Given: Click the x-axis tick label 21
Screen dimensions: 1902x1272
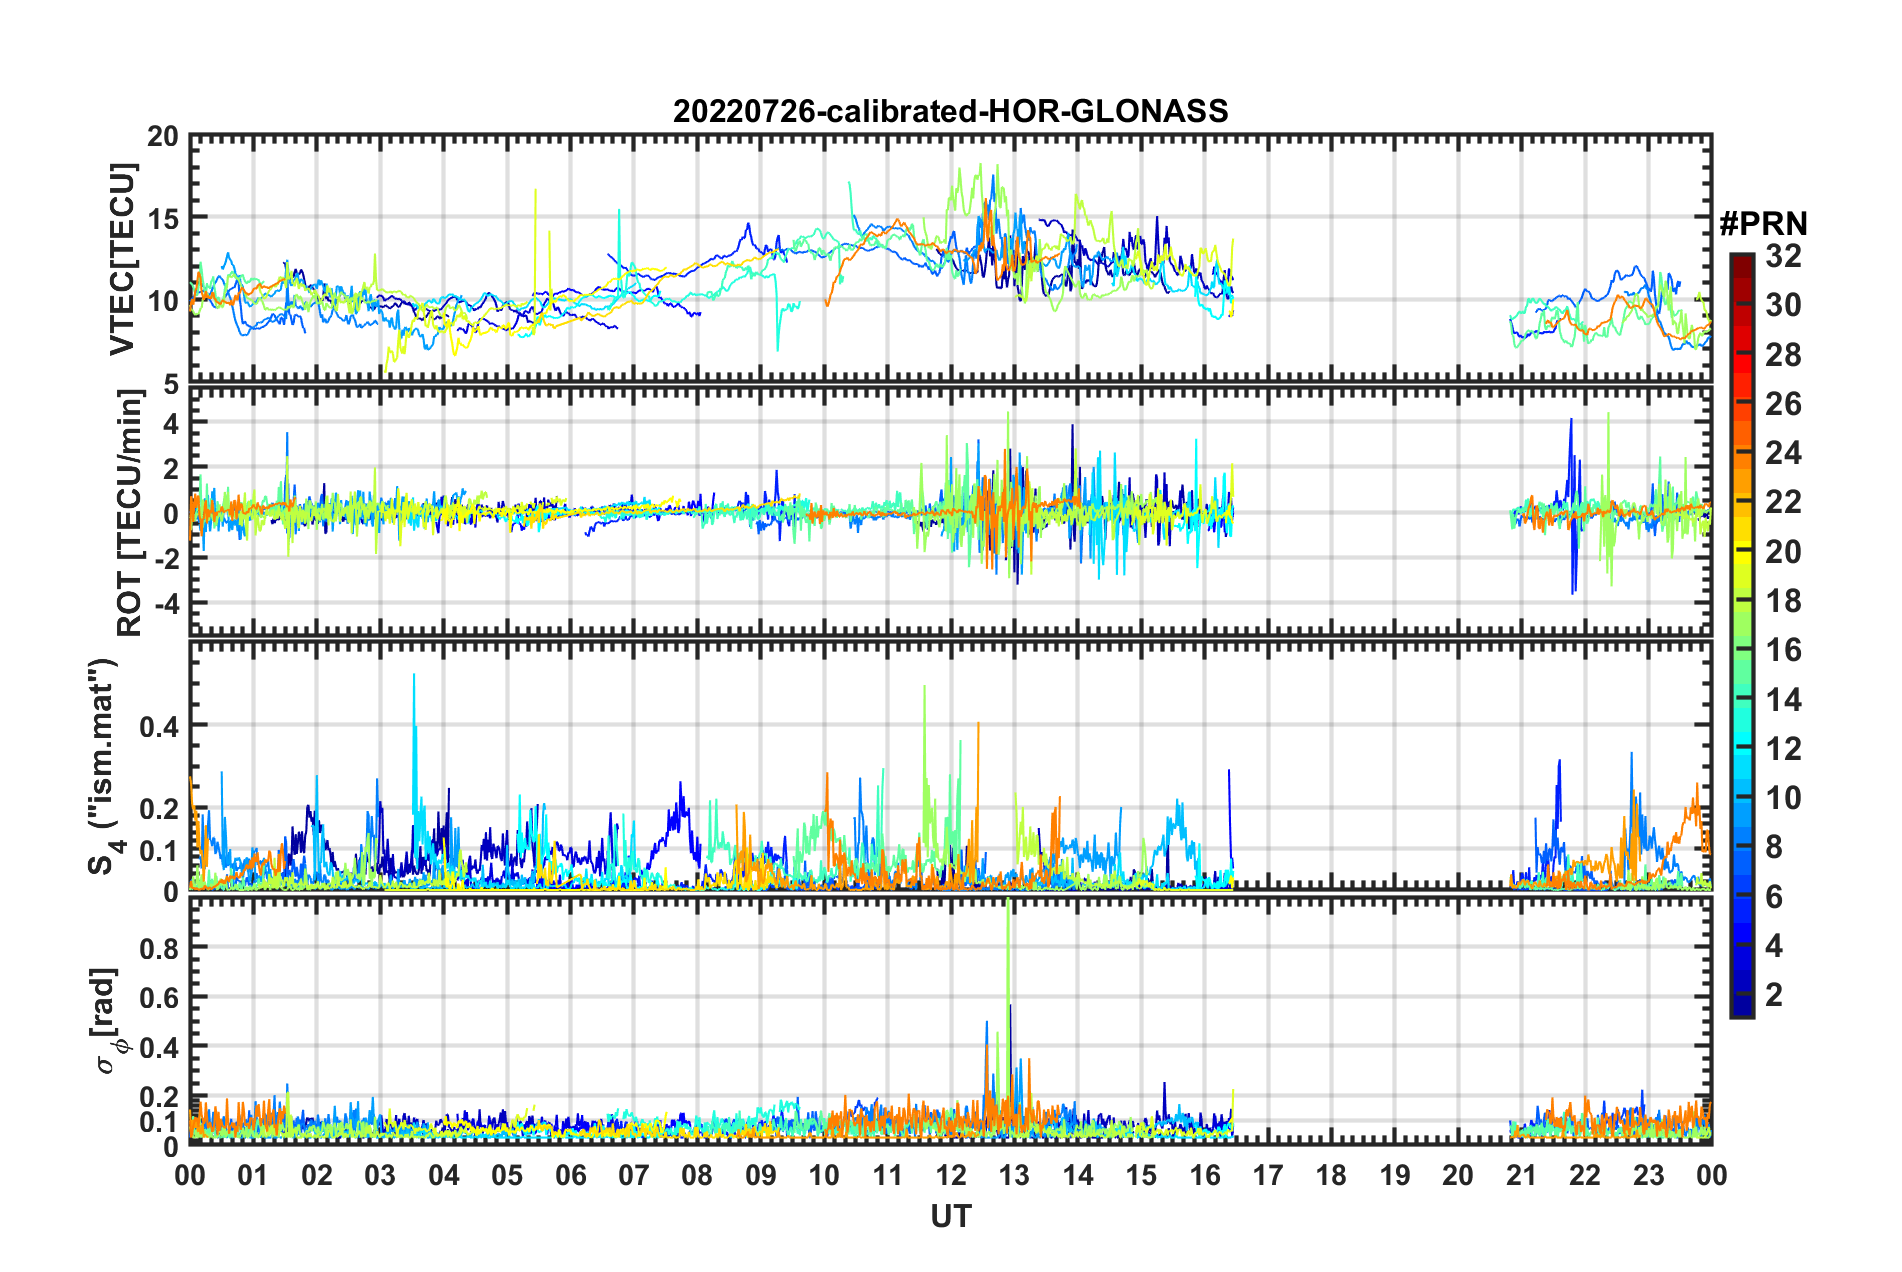Looking at the screenshot, I should [1521, 1175].
